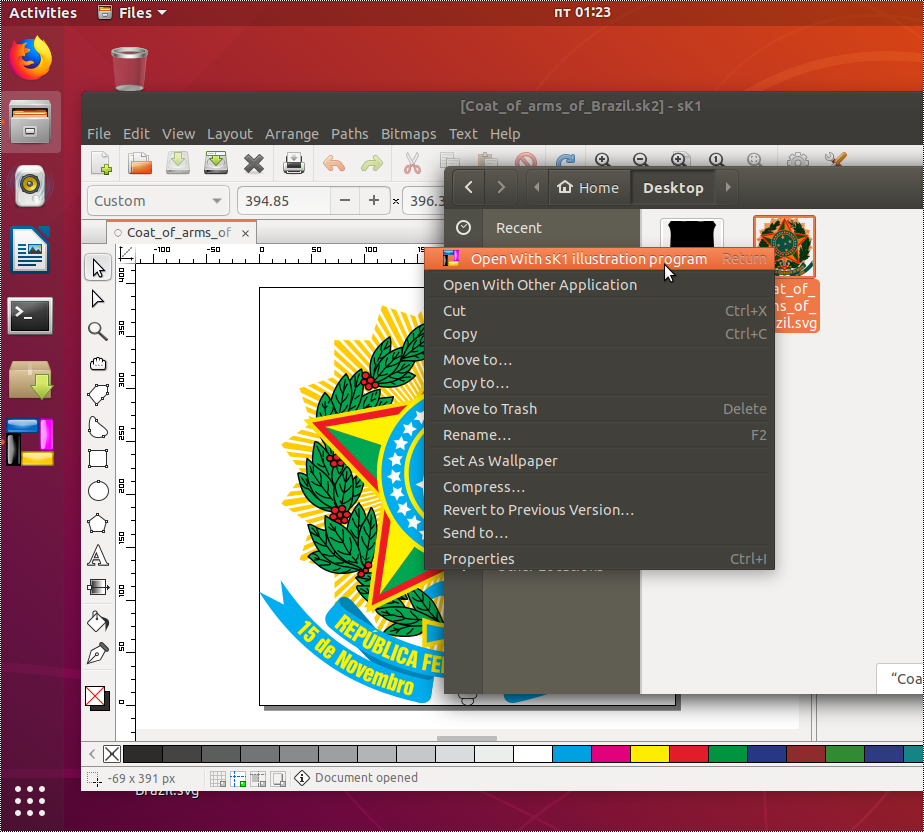Open the Arrange menu in sK1
The image size is (924, 832).
292,134
